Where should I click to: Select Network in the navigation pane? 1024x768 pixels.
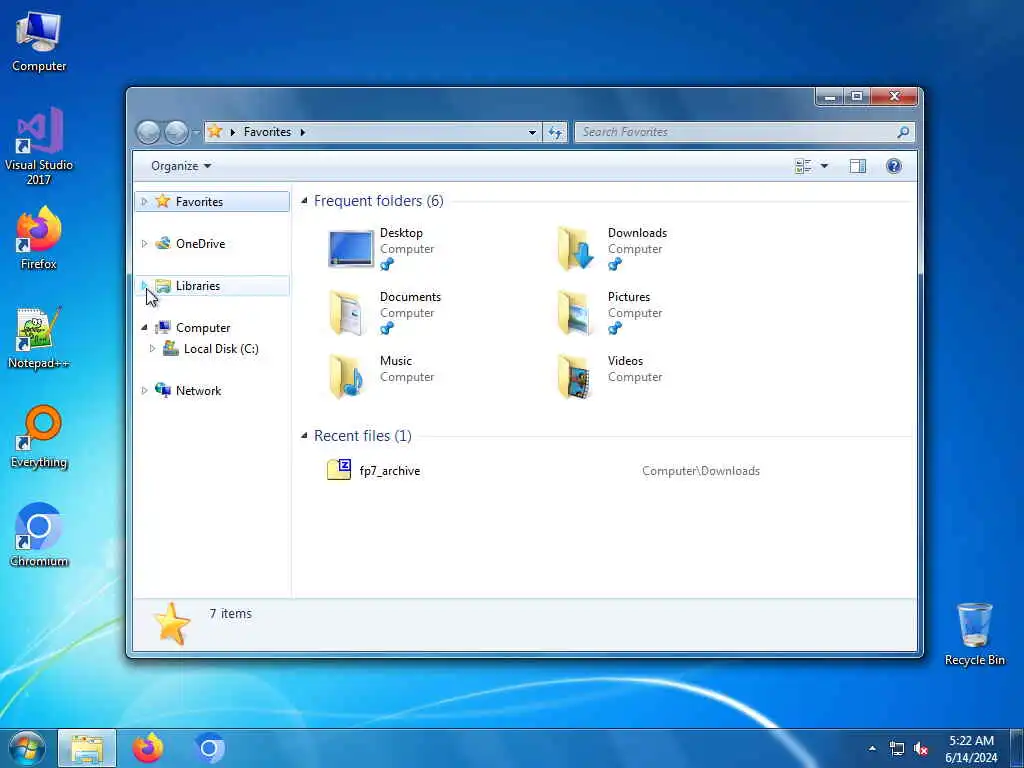coord(199,391)
